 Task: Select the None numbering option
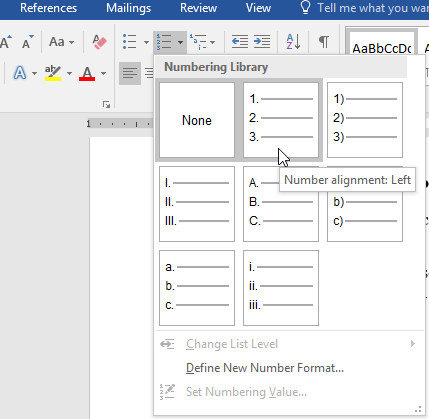197,120
